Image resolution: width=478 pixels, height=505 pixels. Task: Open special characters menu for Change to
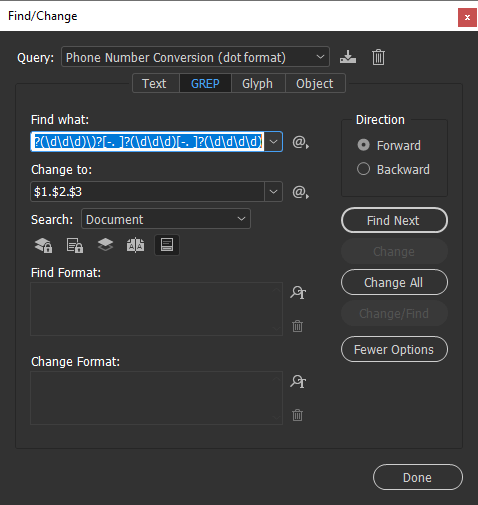(300, 192)
